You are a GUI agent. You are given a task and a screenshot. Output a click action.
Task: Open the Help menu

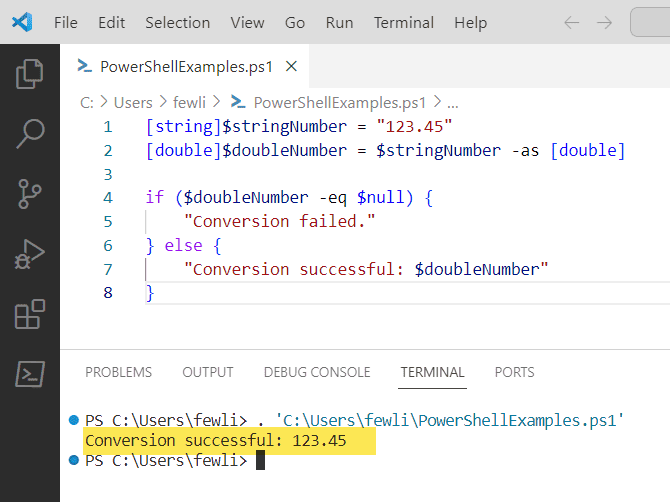coord(470,22)
